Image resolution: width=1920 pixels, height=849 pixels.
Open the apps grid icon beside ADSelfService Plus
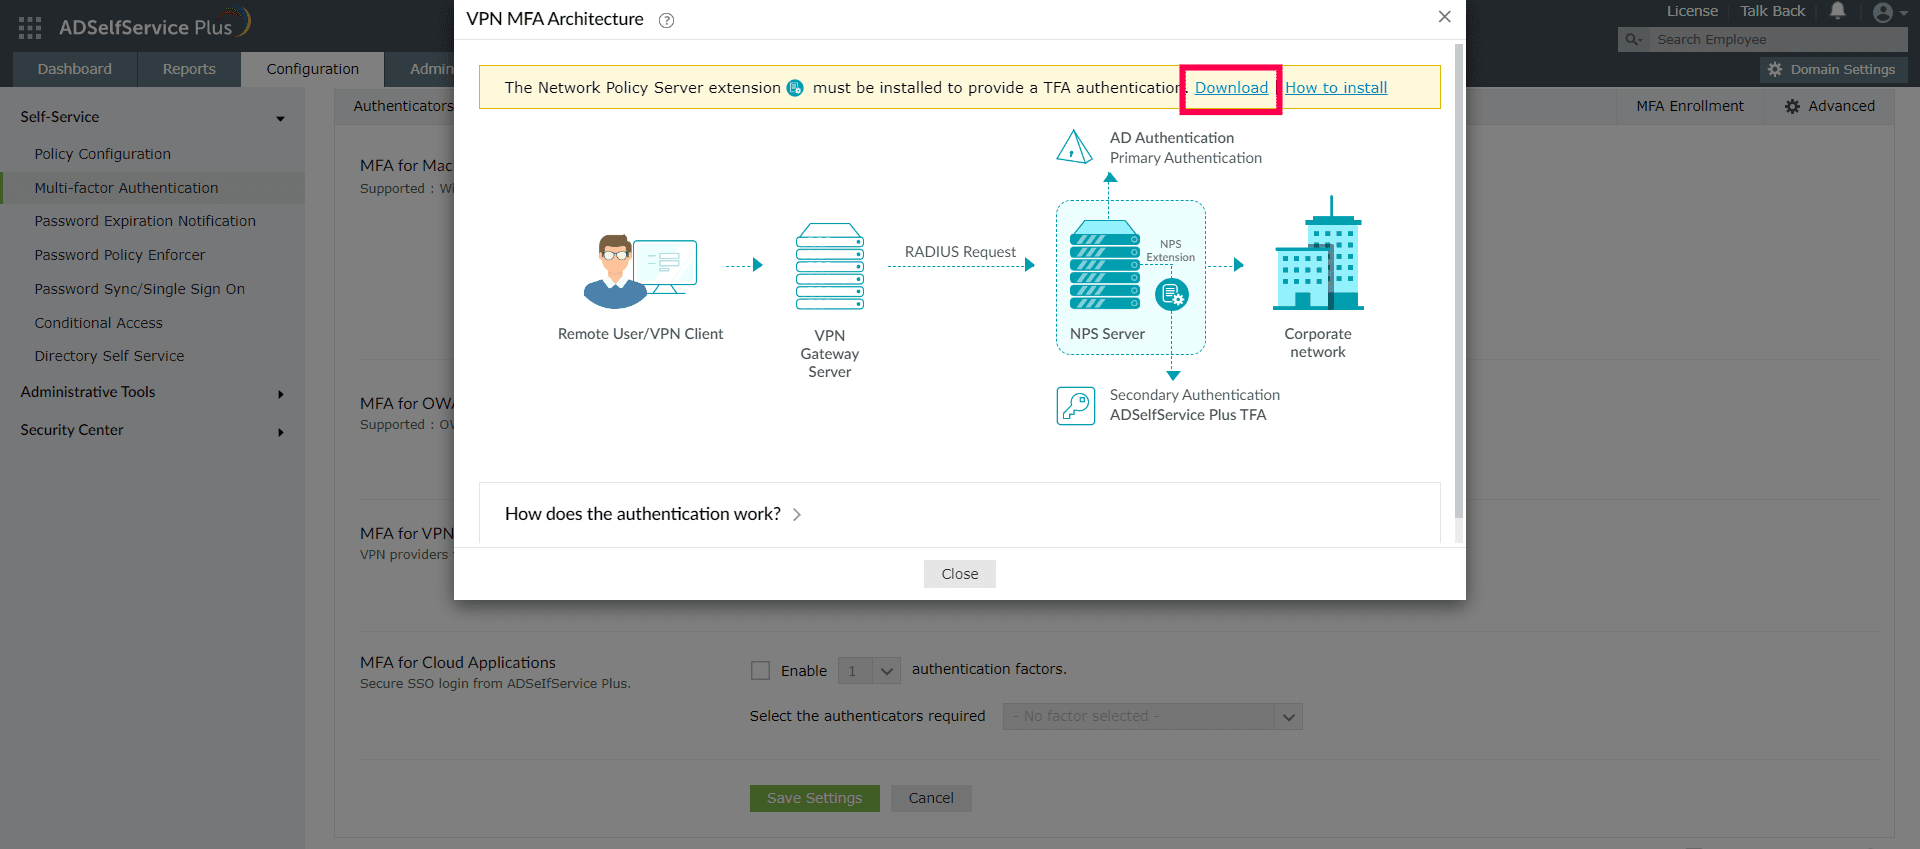30,28
